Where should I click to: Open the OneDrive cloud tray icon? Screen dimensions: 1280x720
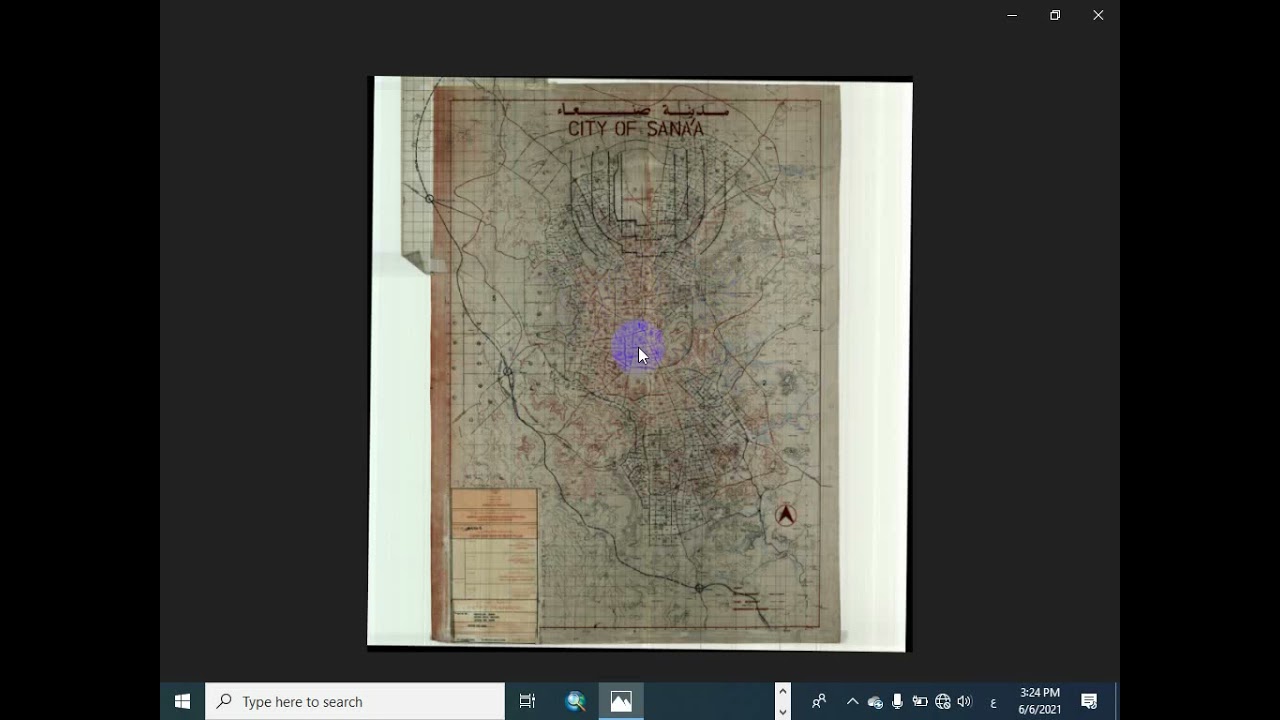tap(875, 702)
